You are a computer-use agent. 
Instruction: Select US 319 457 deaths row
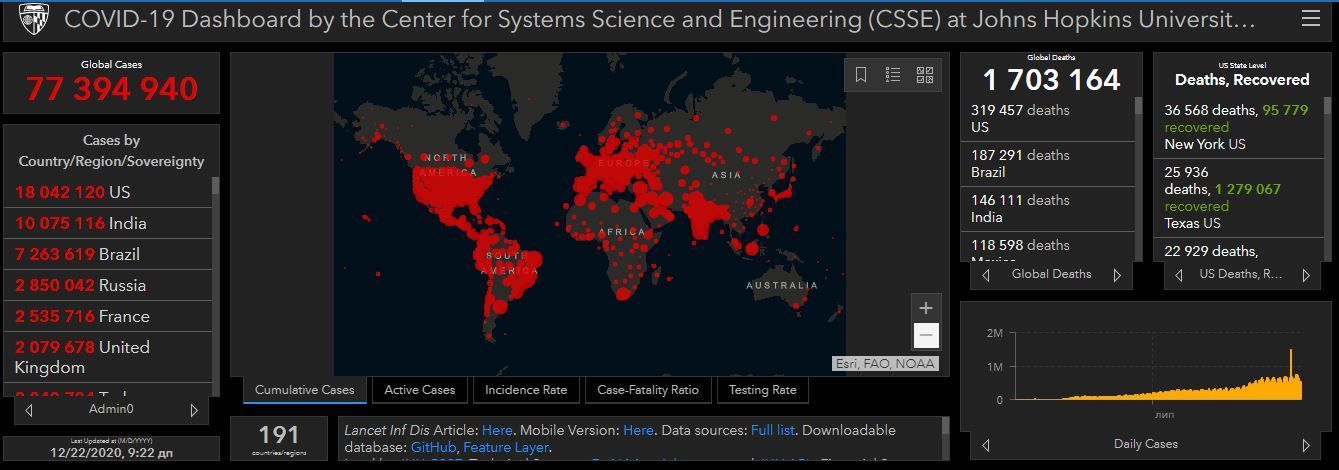pyautogui.click(x=1048, y=119)
